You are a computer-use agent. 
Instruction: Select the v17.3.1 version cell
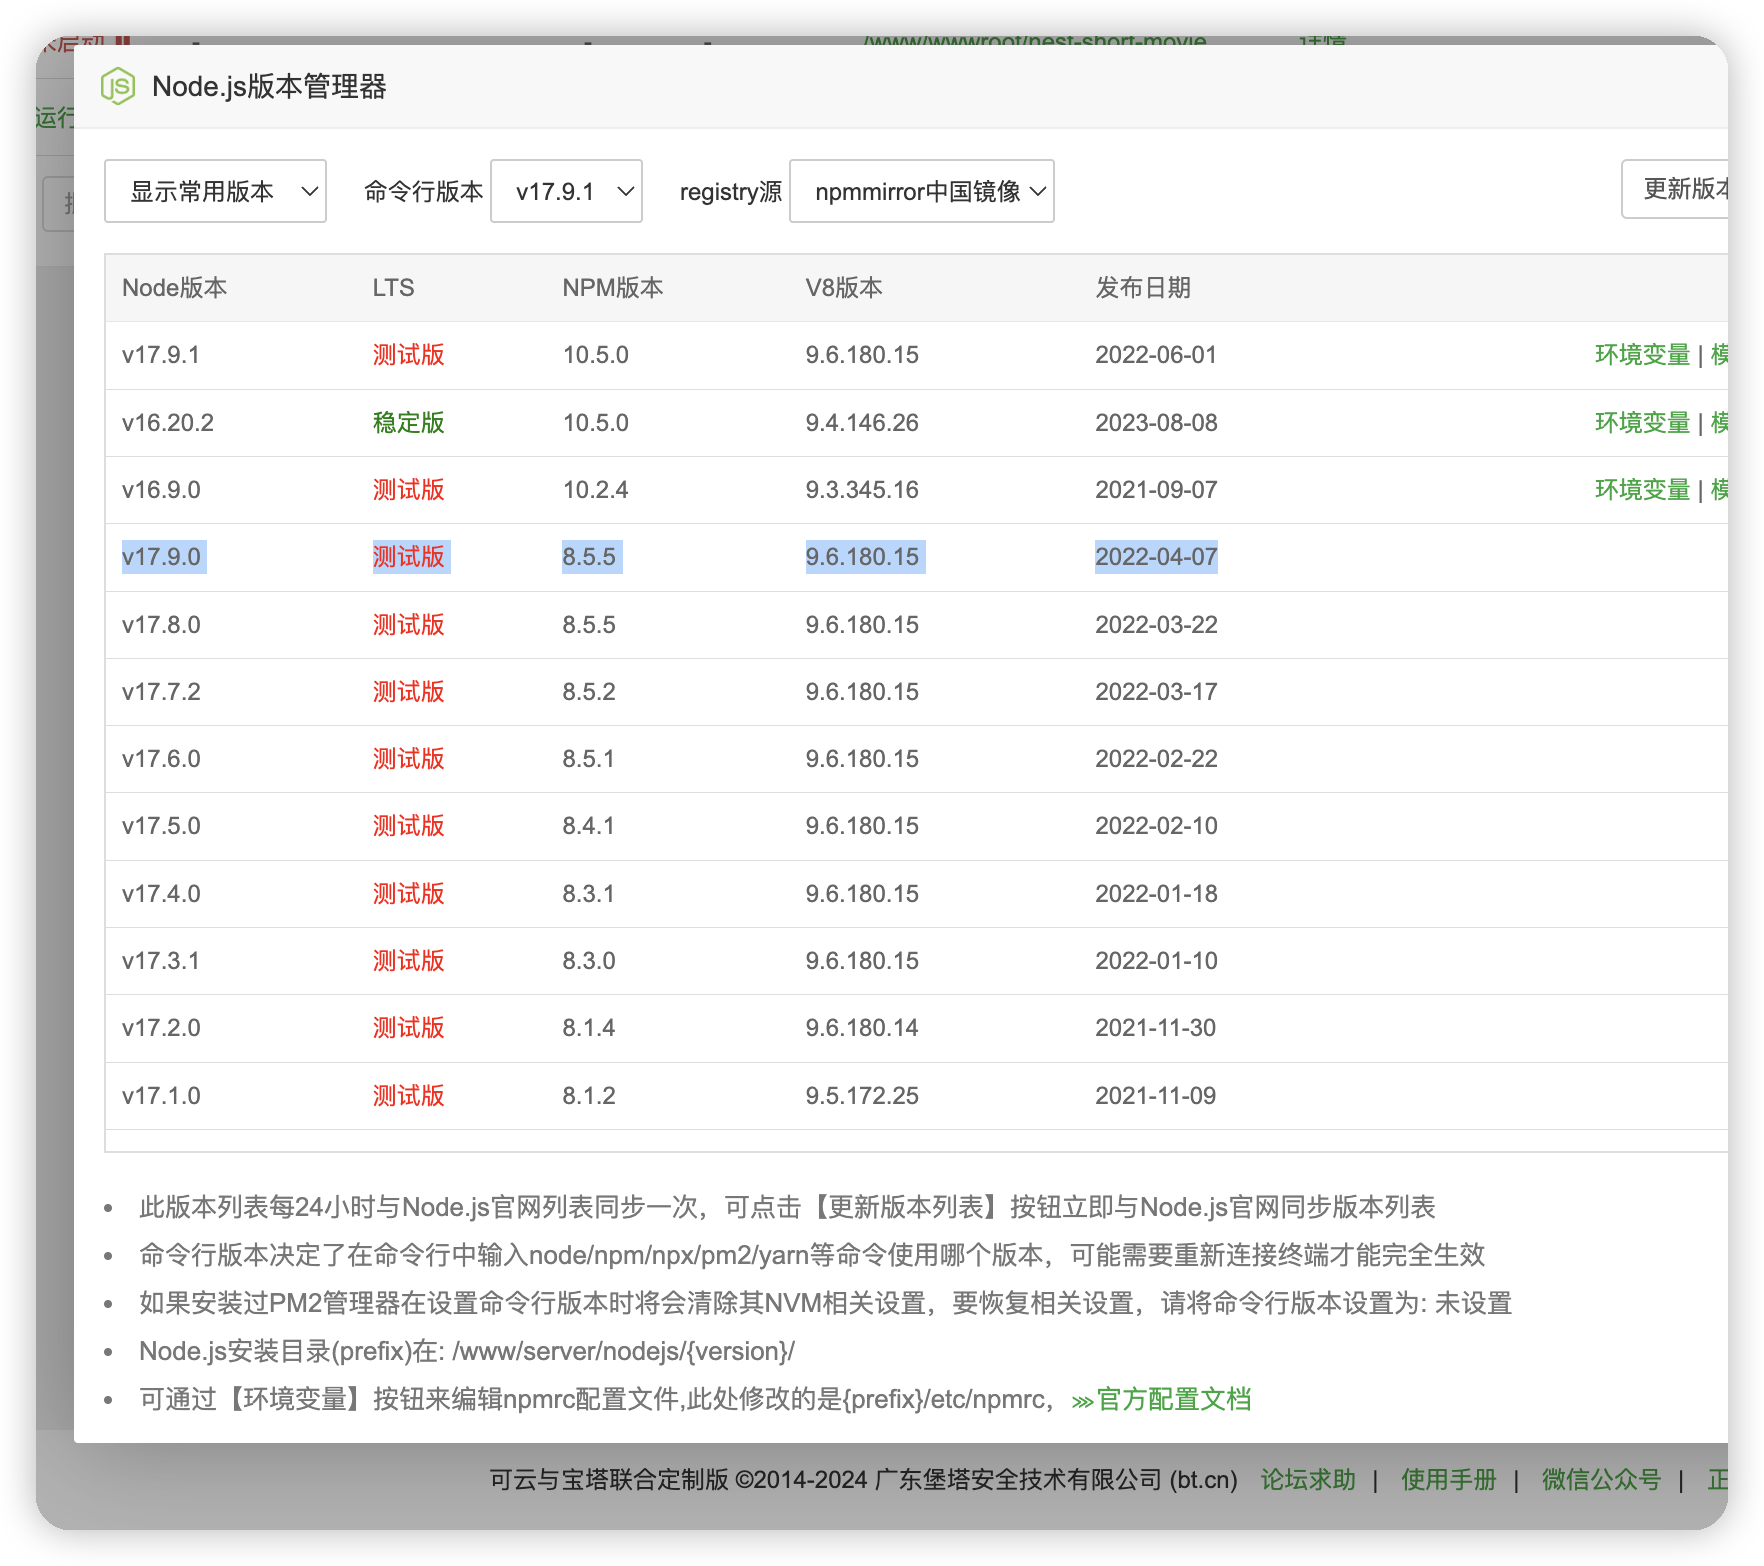[x=161, y=961]
